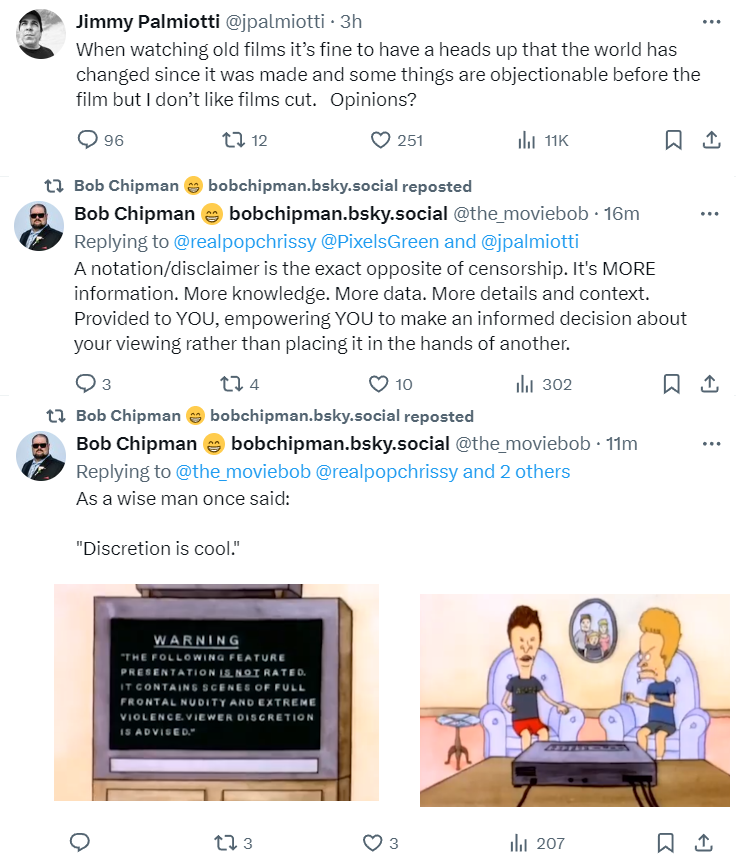Share Jimmy Palmiotti's tweet
This screenshot has width=742, height=865.
pyautogui.click(x=712, y=140)
